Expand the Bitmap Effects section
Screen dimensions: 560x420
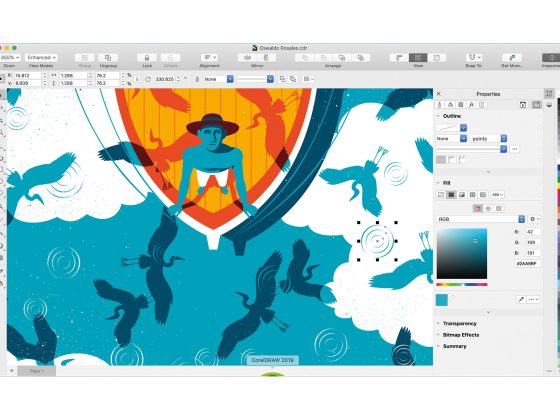(438, 335)
